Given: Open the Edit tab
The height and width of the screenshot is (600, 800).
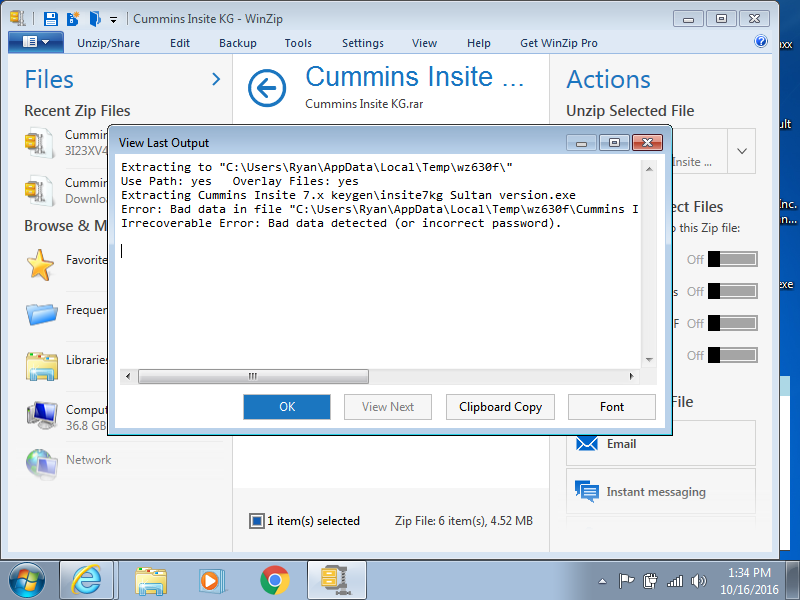Looking at the screenshot, I should click(x=180, y=43).
